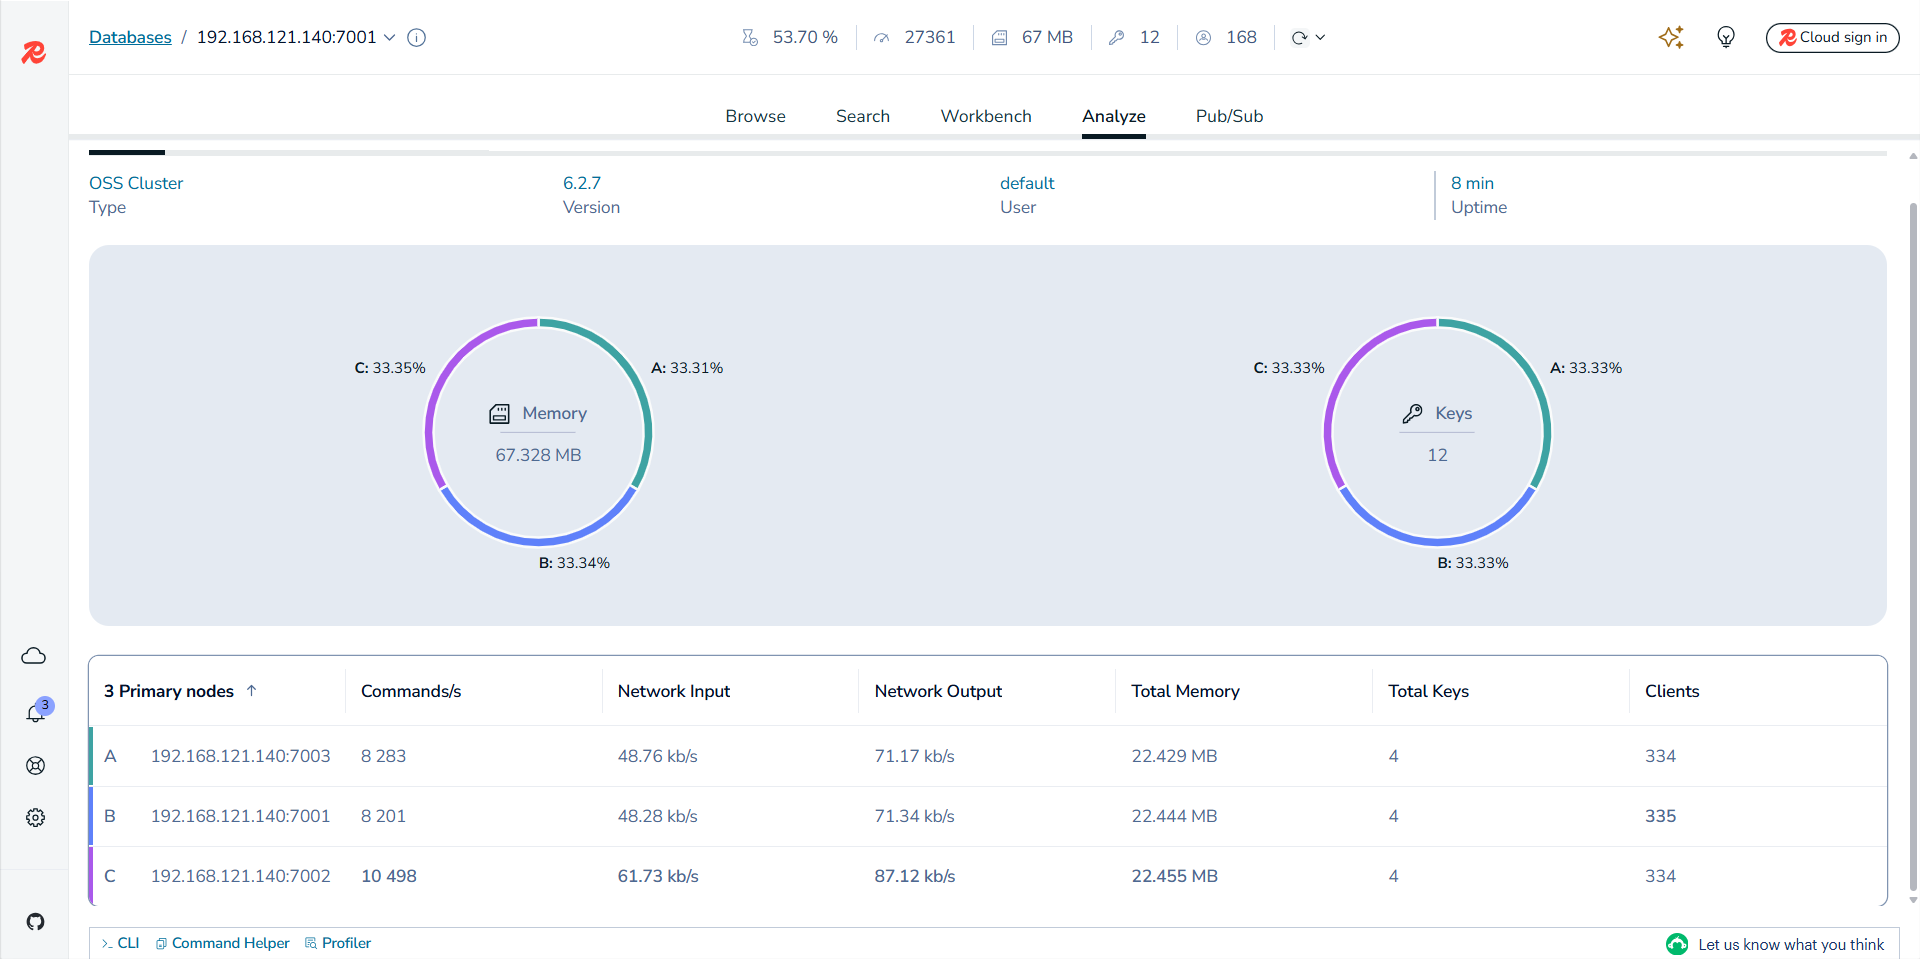This screenshot has width=1920, height=959.
Task: Click the memory icon inside the Memory donut
Action: coord(499,414)
